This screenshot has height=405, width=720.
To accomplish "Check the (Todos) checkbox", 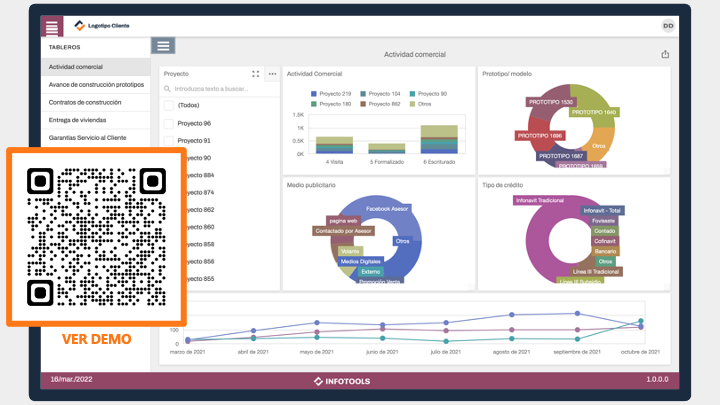I will pyautogui.click(x=169, y=105).
